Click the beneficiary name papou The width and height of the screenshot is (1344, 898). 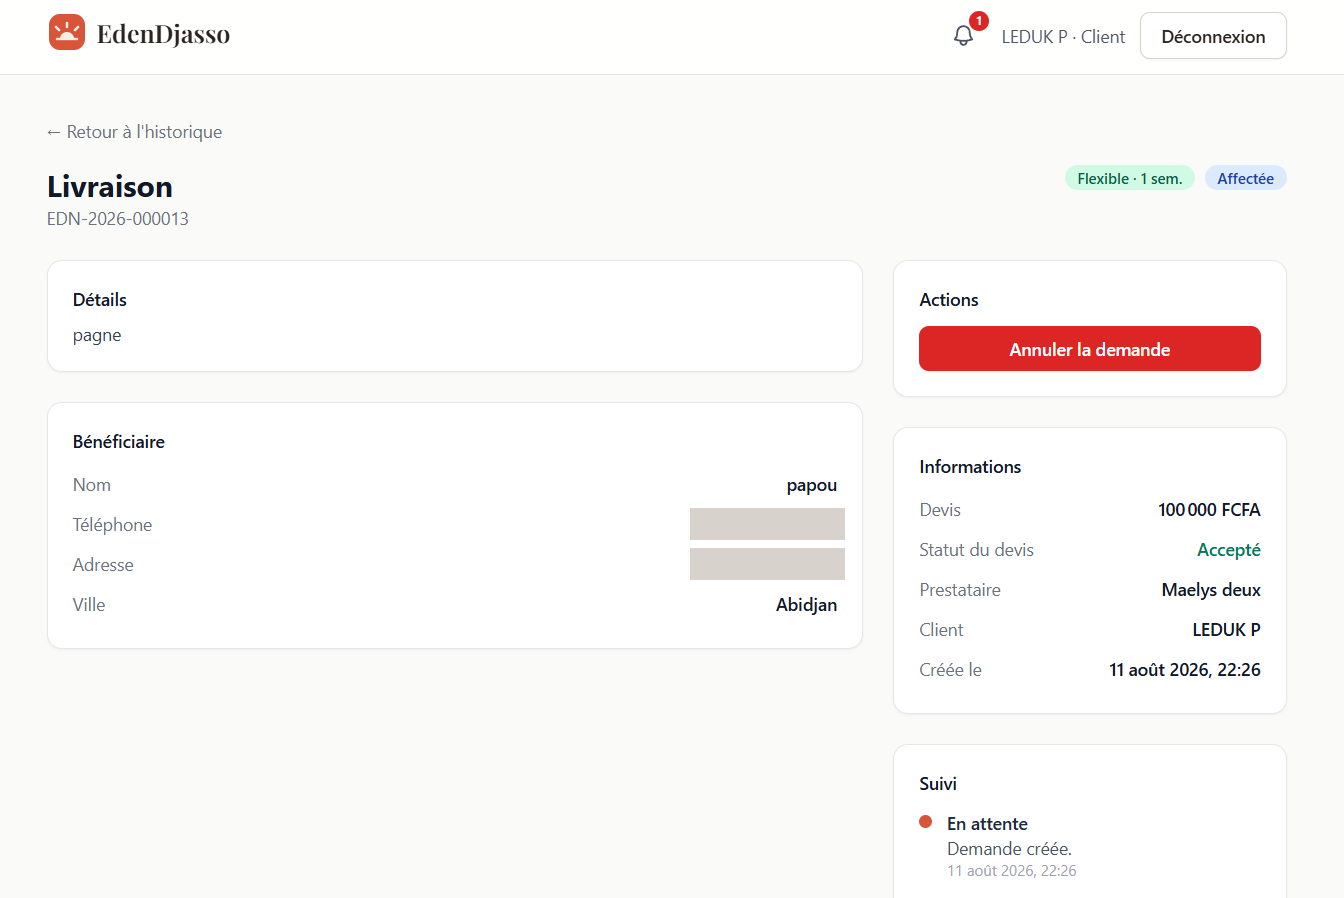[x=811, y=485]
